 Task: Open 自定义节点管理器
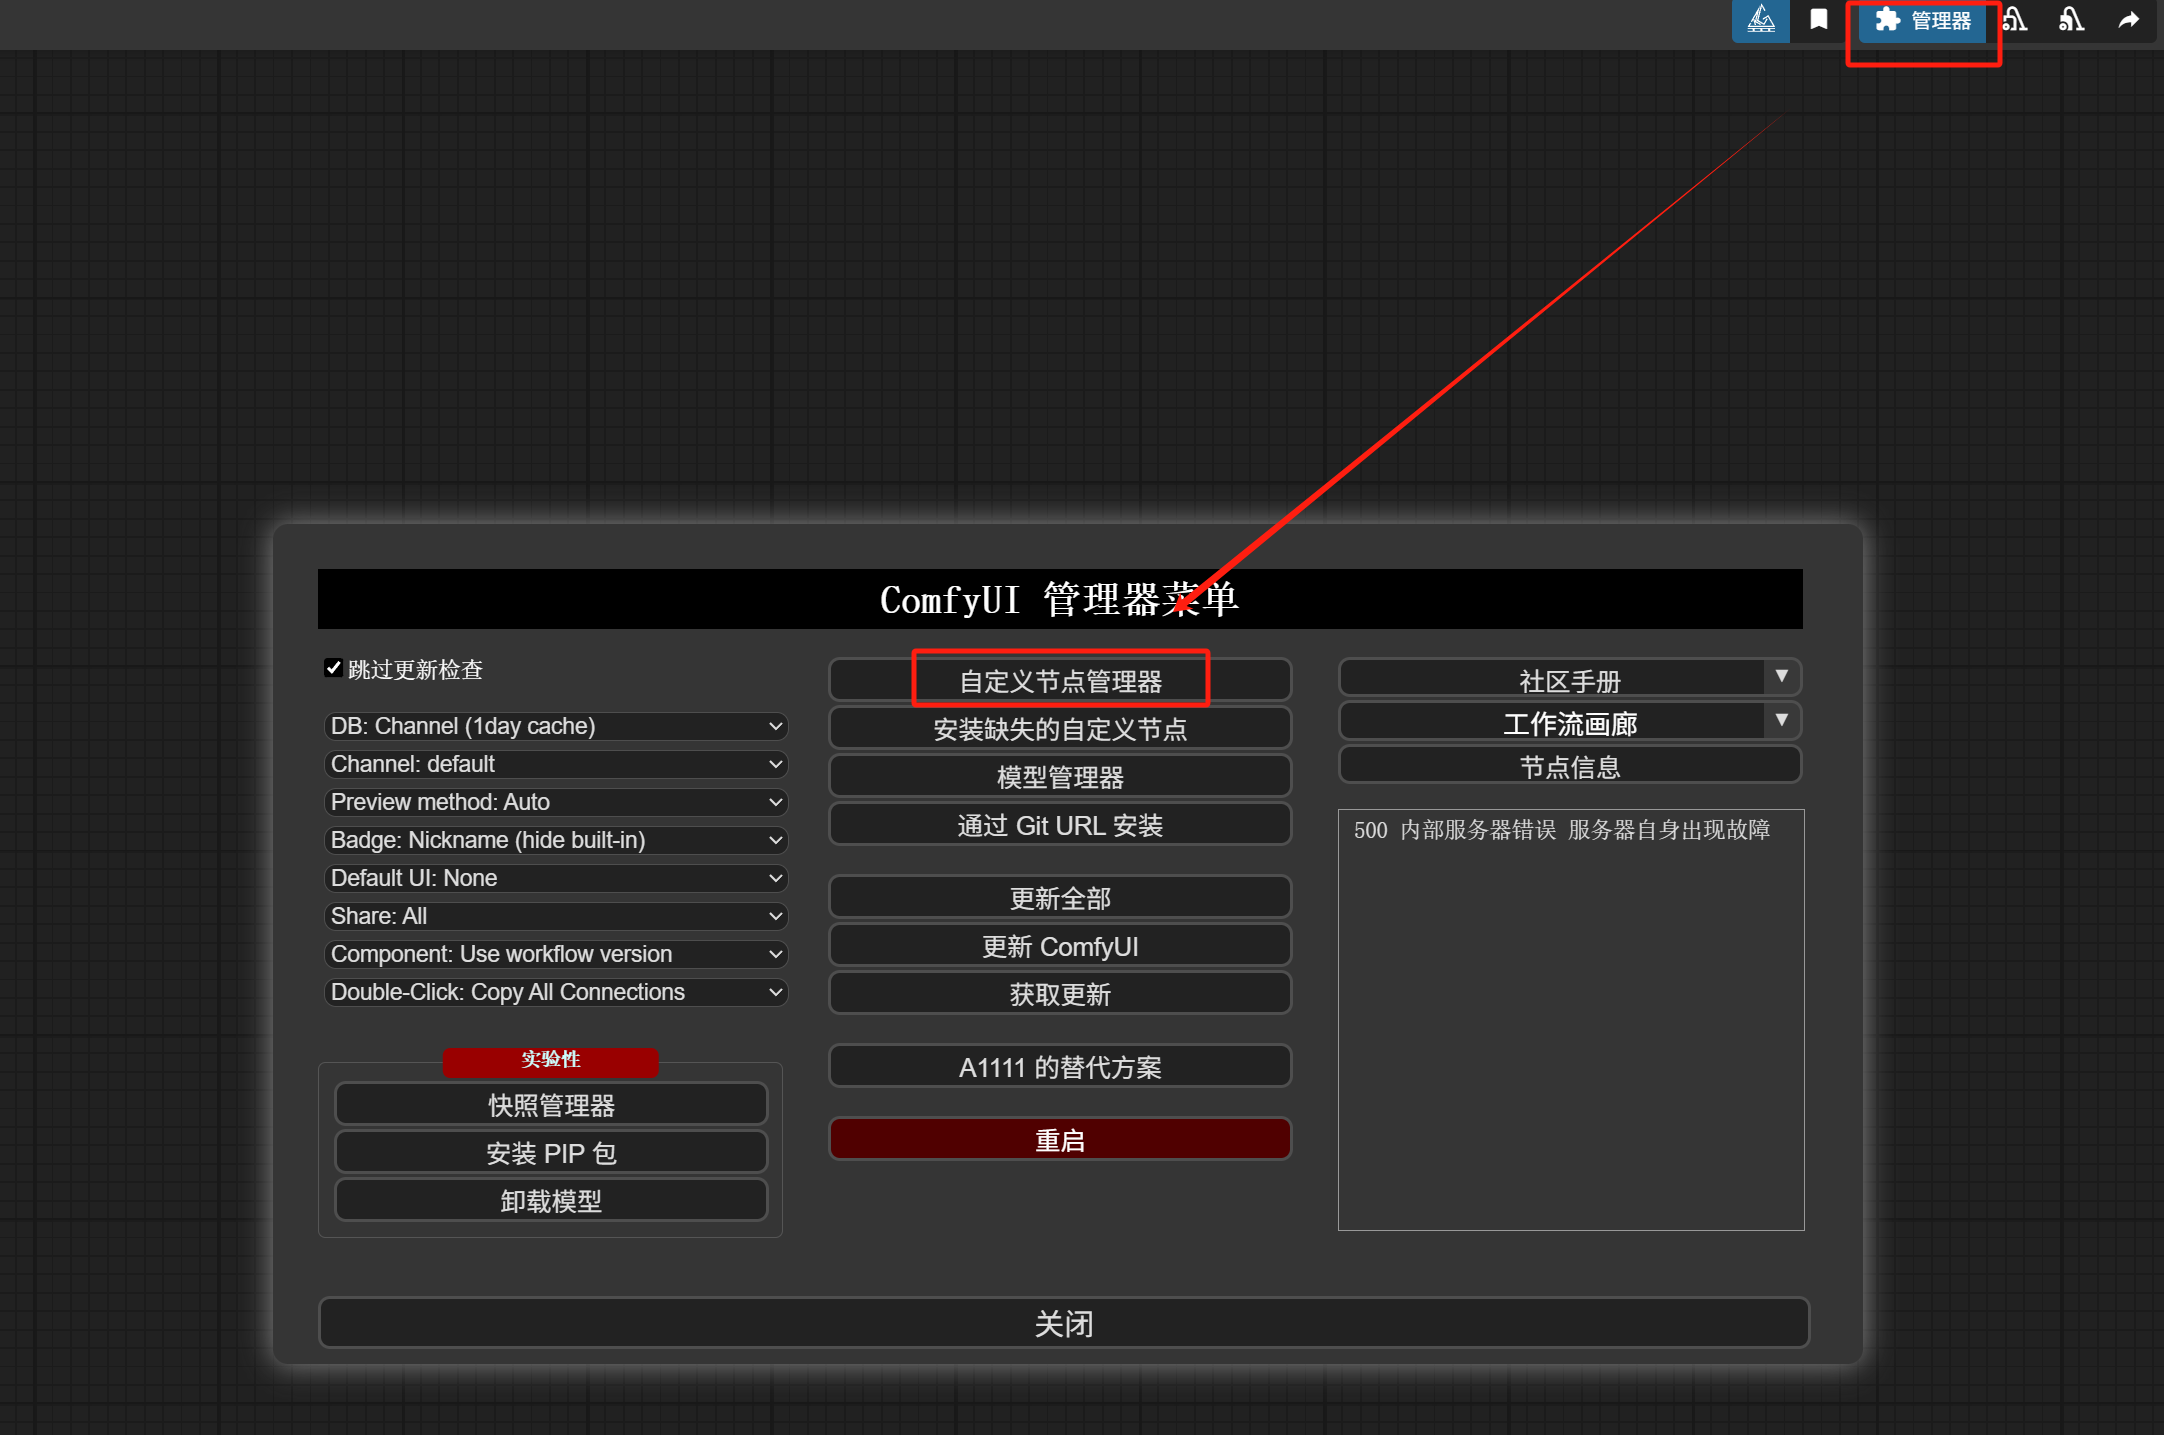[x=1060, y=681]
